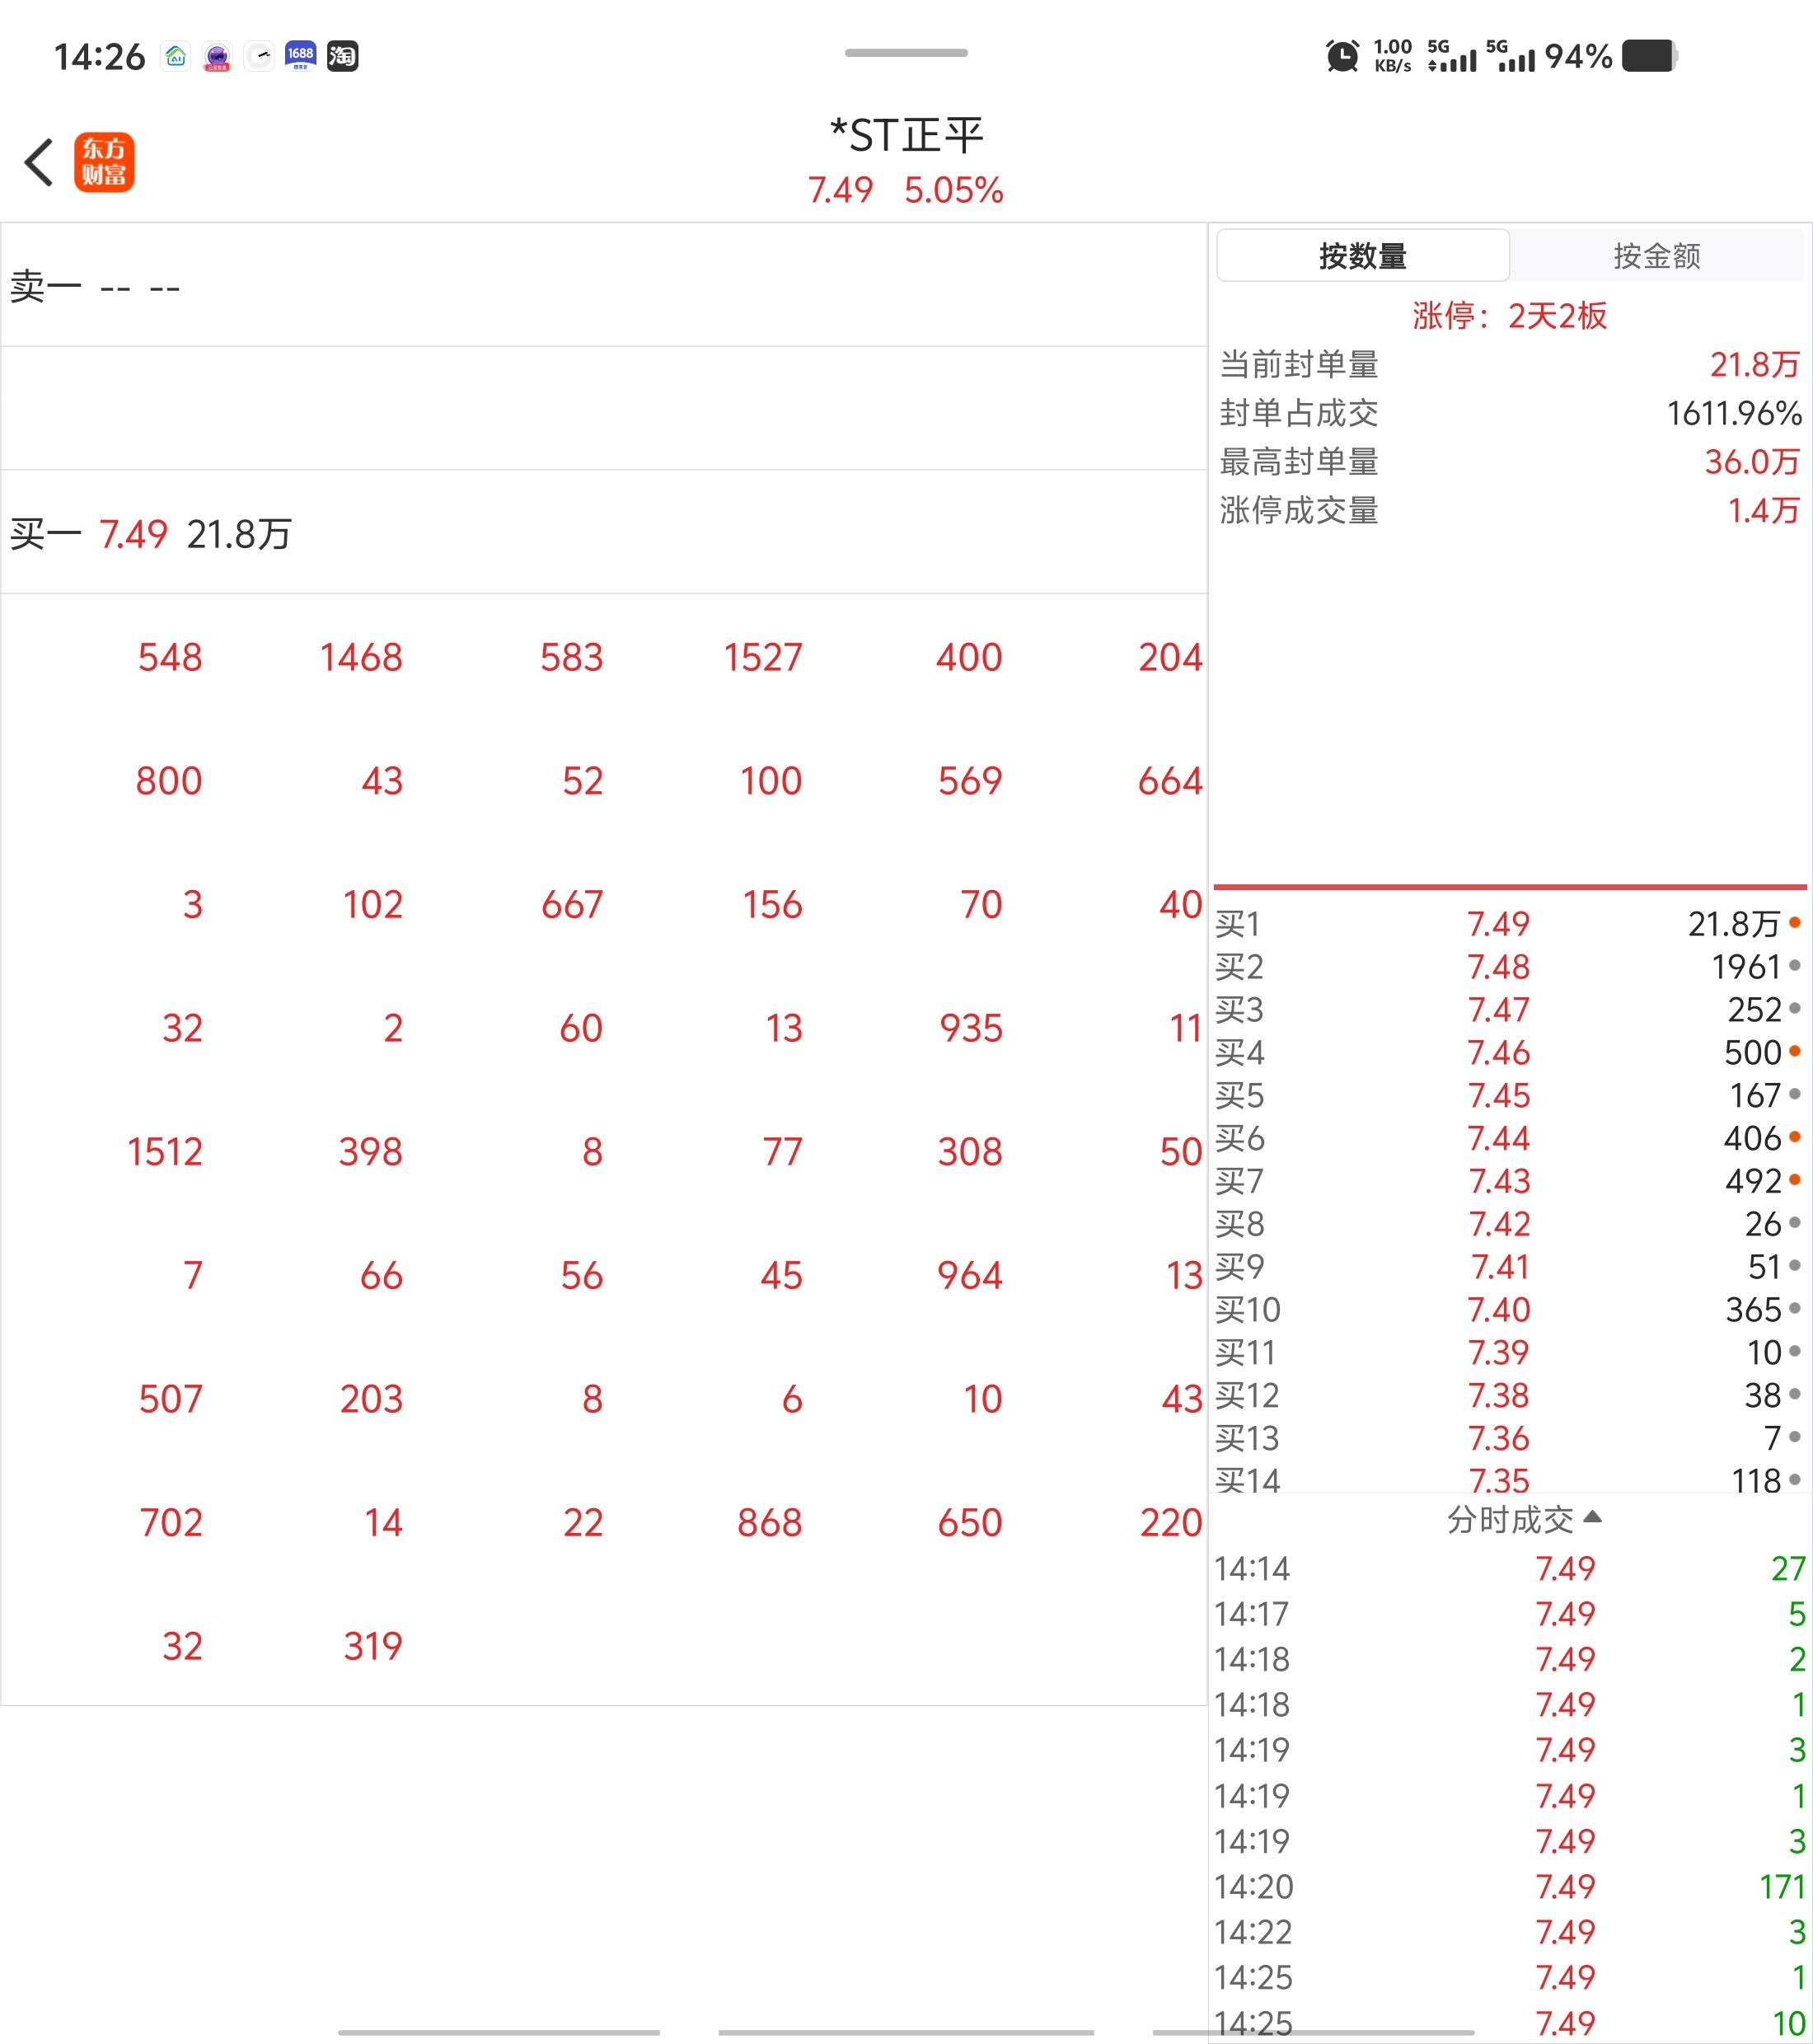The height and width of the screenshot is (2044, 1813).
Task: Tap order queue entry 1527
Action: [763, 658]
